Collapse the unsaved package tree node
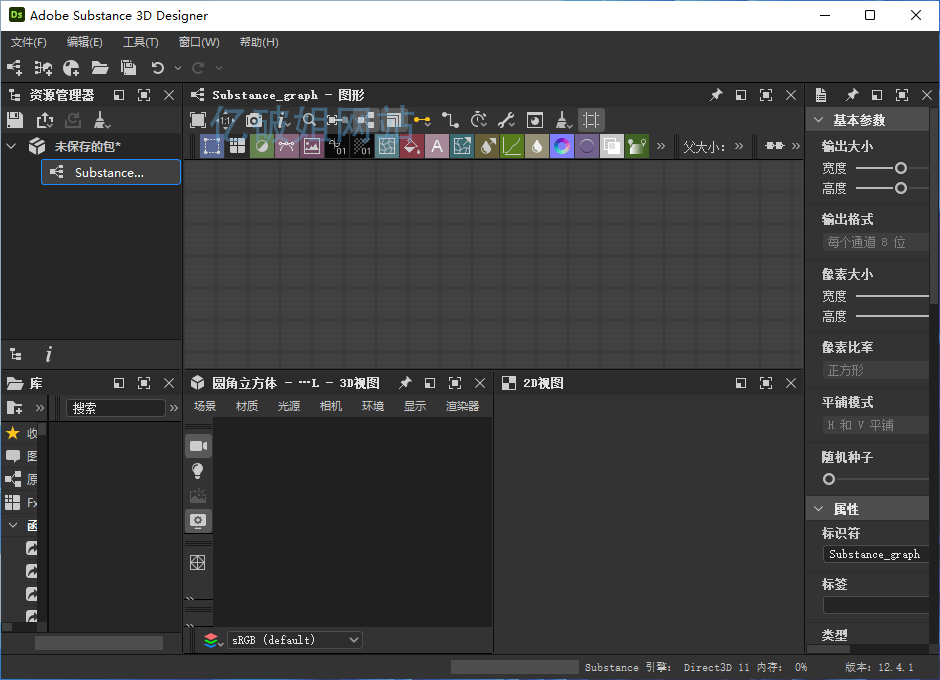 point(11,146)
